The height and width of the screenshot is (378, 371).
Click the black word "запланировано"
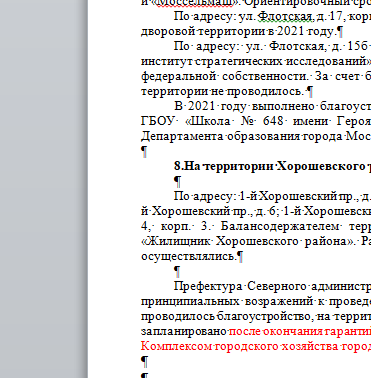(x=184, y=331)
